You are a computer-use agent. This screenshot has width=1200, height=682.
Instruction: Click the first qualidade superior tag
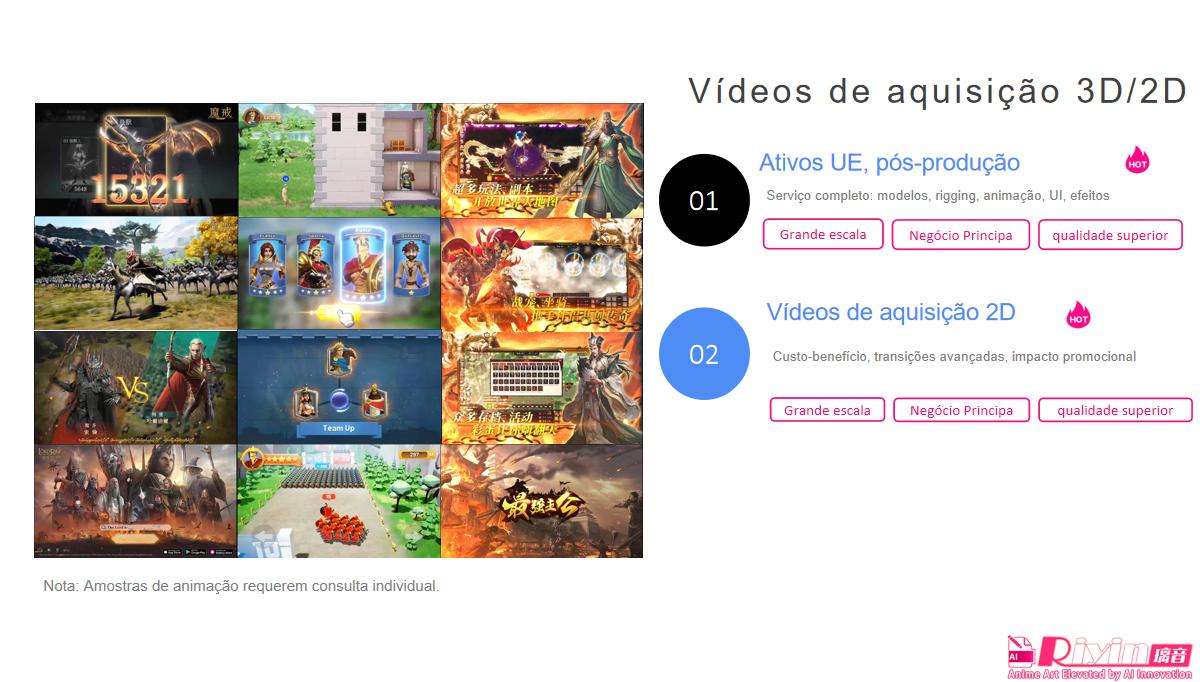[1110, 235]
